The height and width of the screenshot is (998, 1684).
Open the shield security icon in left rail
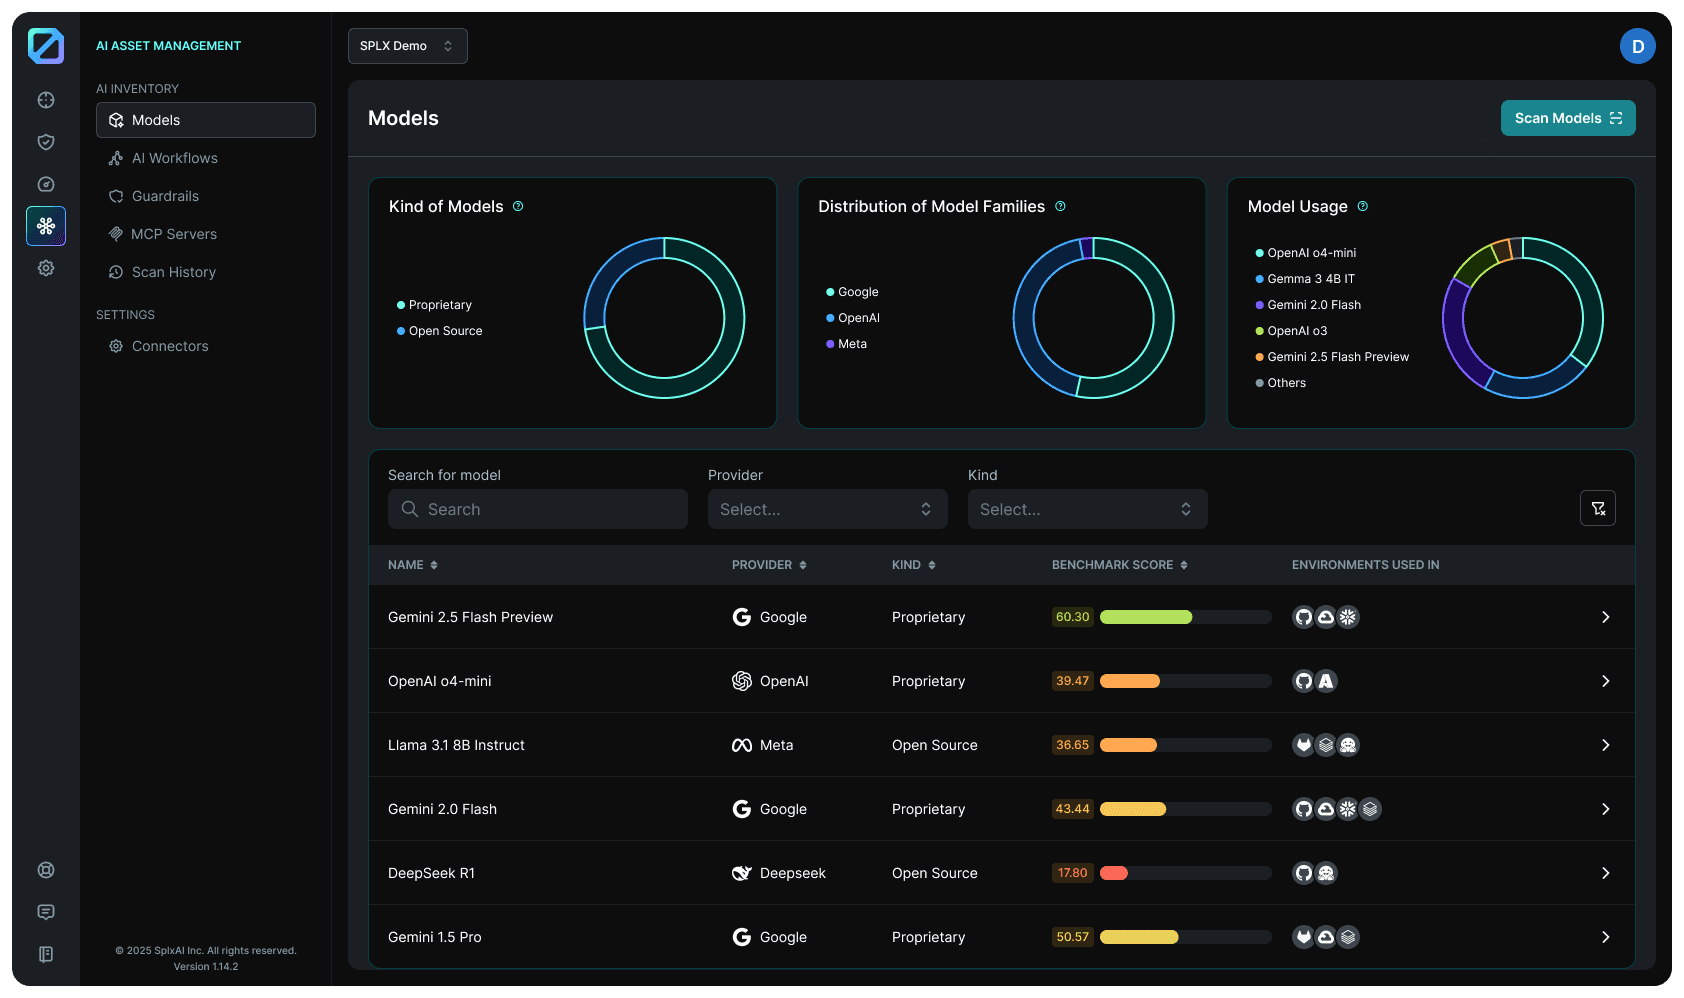(45, 142)
